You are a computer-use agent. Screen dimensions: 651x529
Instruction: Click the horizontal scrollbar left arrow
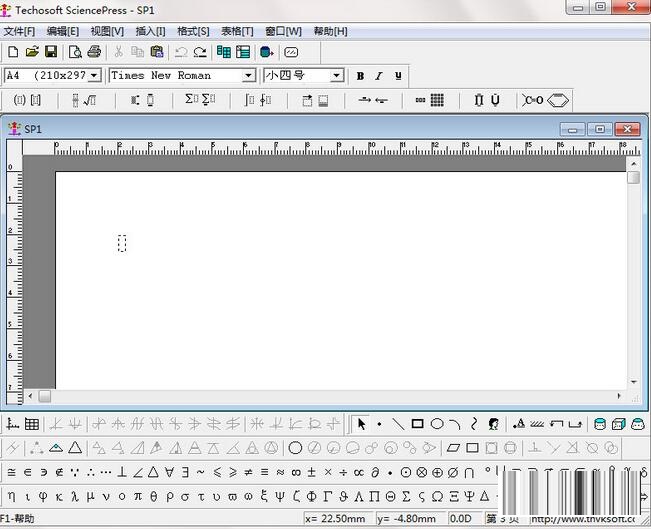[30, 396]
